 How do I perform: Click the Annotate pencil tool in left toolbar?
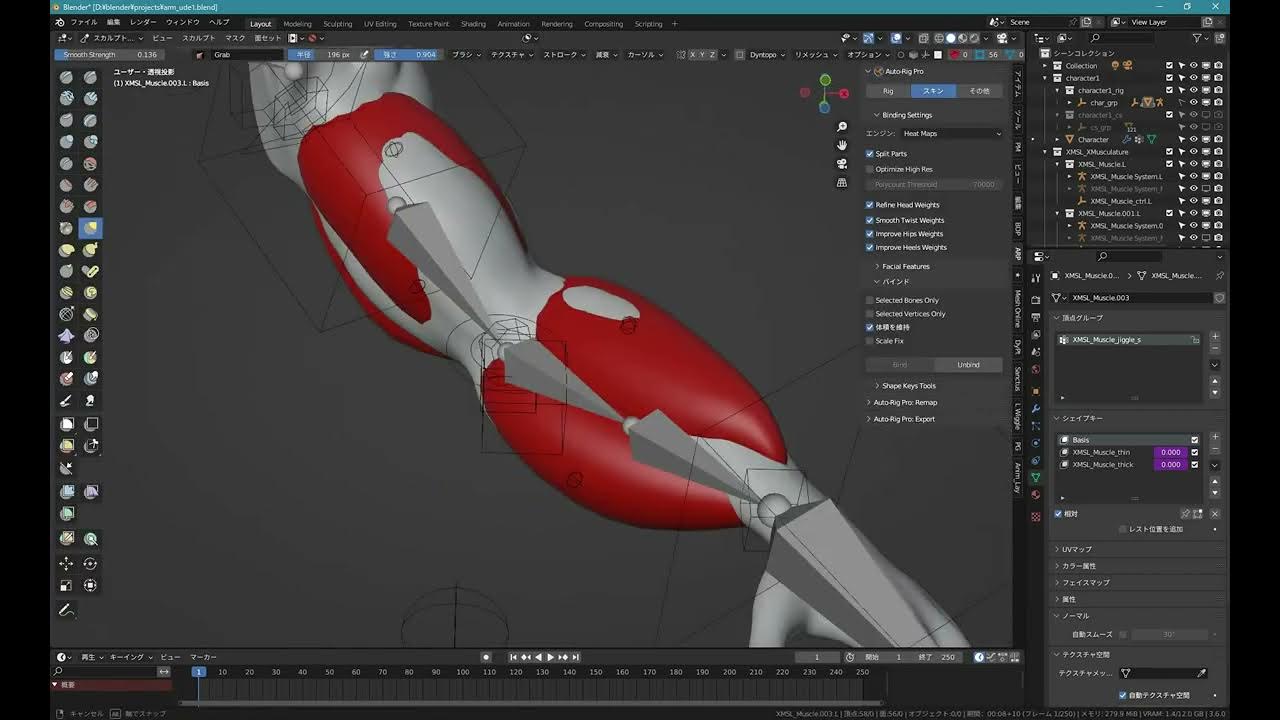click(67, 610)
